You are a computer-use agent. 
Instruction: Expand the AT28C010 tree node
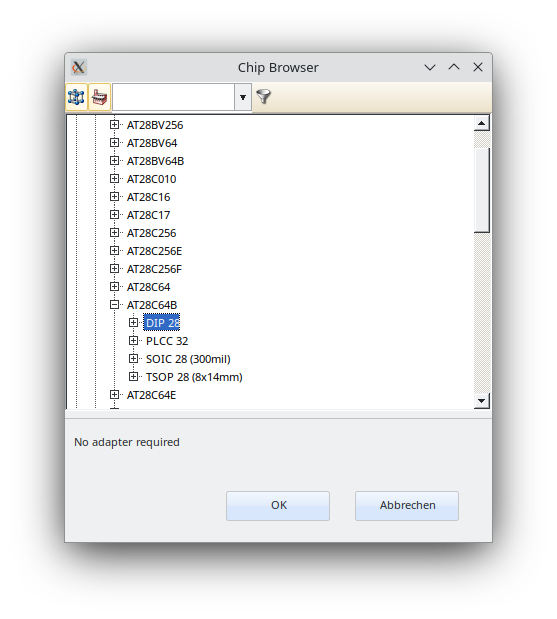[114, 179]
